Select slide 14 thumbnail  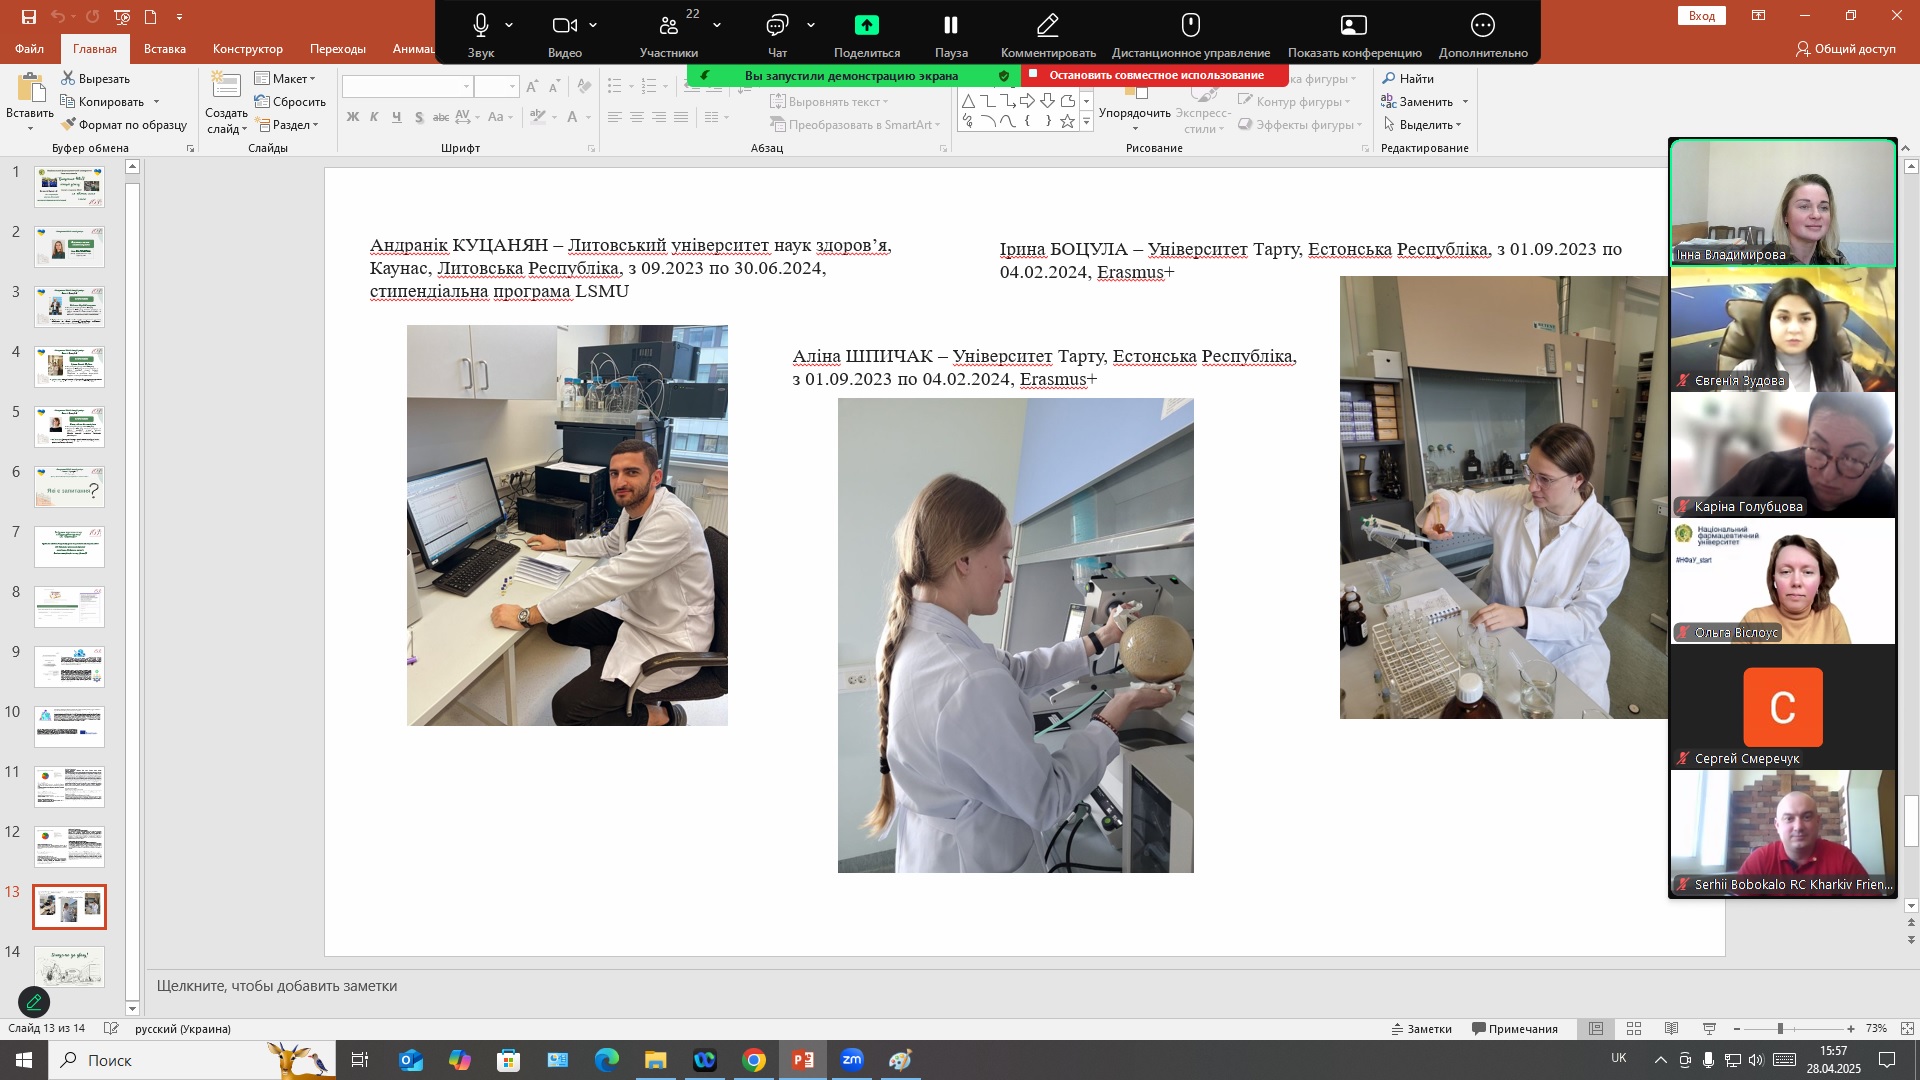click(x=69, y=967)
